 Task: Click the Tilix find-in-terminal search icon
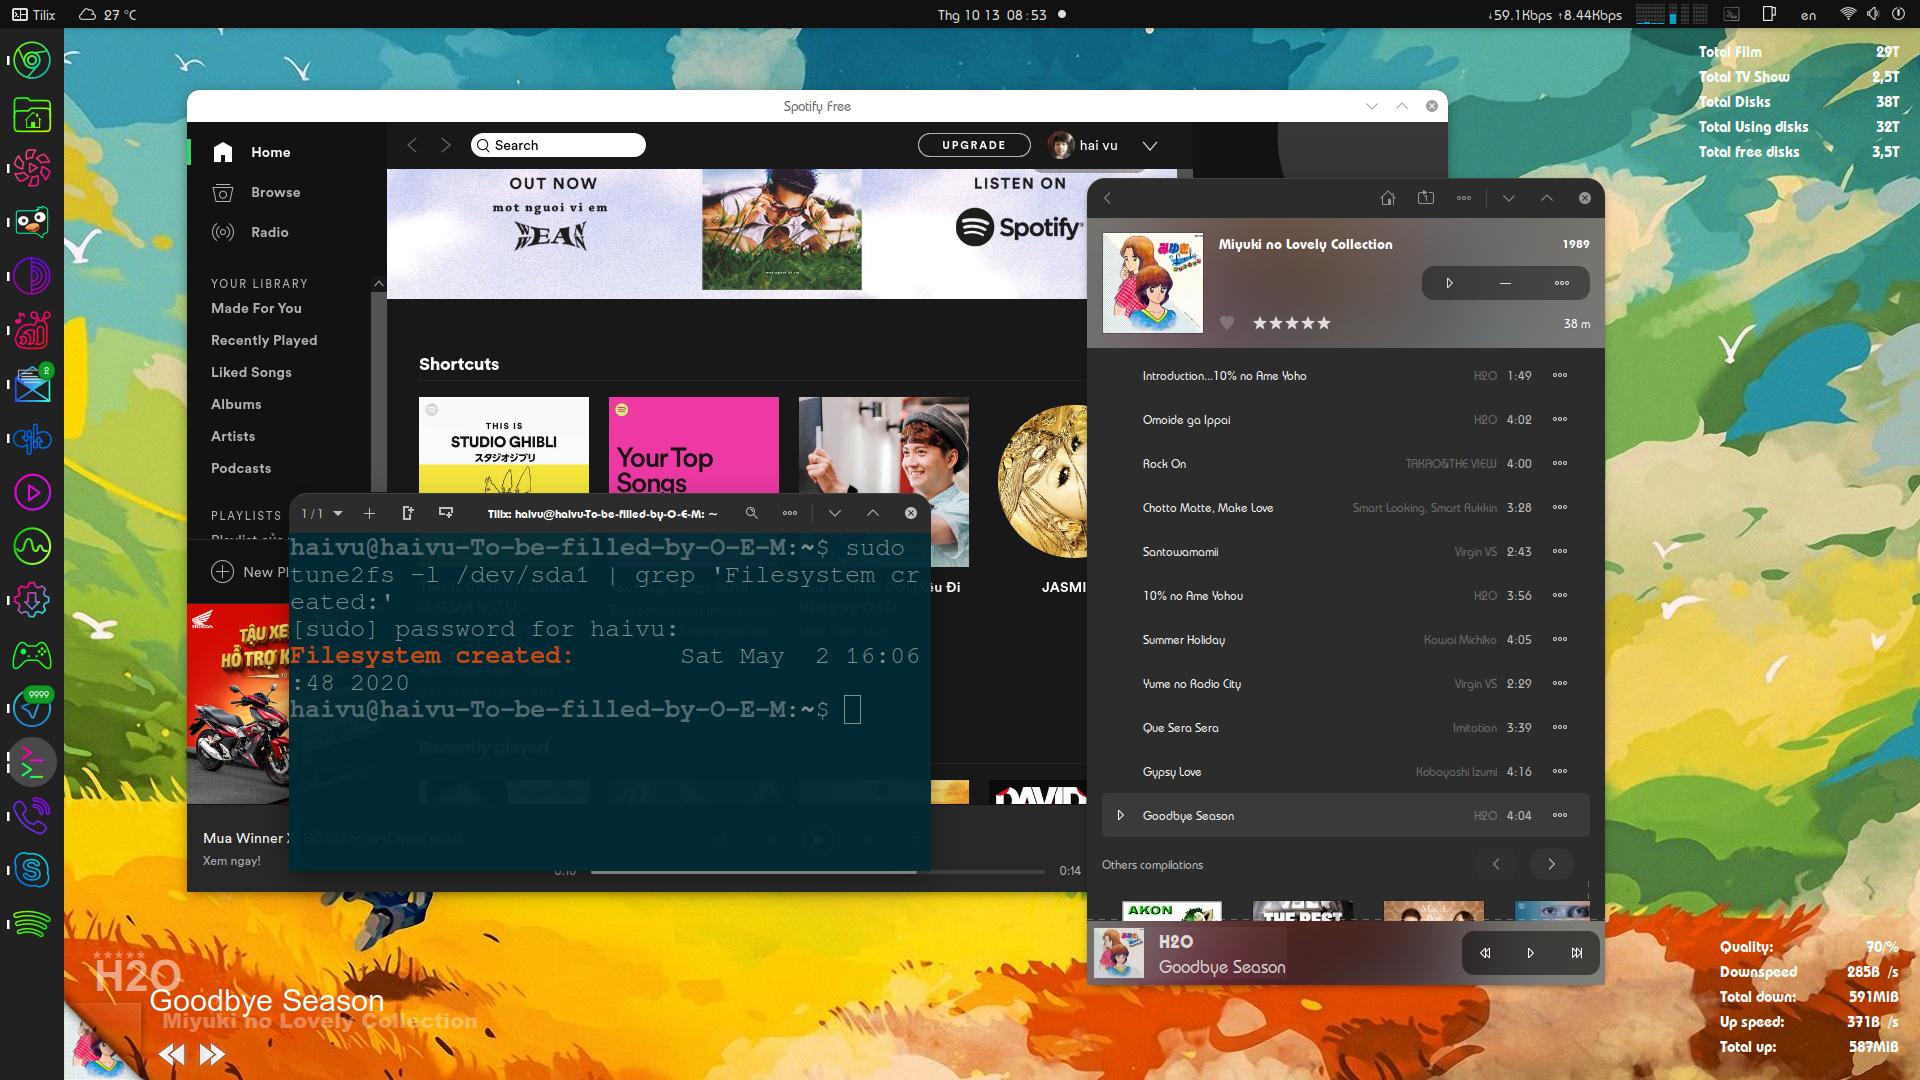pos(752,513)
